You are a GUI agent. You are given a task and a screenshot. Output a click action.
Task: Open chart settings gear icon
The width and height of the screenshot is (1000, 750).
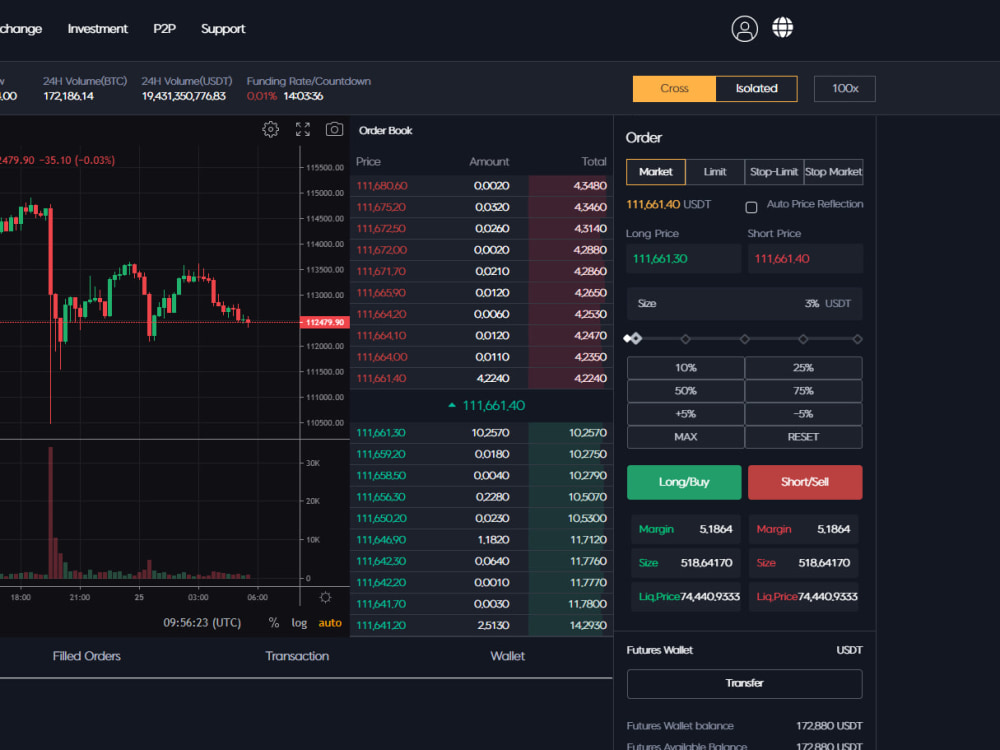pos(270,129)
